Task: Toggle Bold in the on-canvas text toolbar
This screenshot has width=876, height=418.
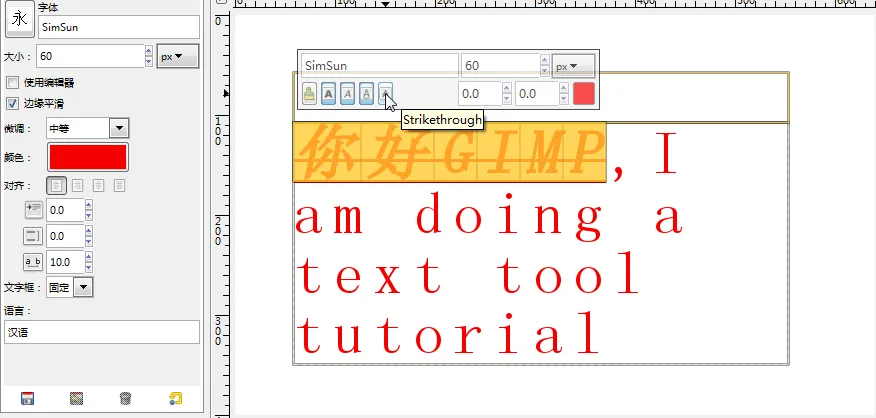Action: click(328, 94)
